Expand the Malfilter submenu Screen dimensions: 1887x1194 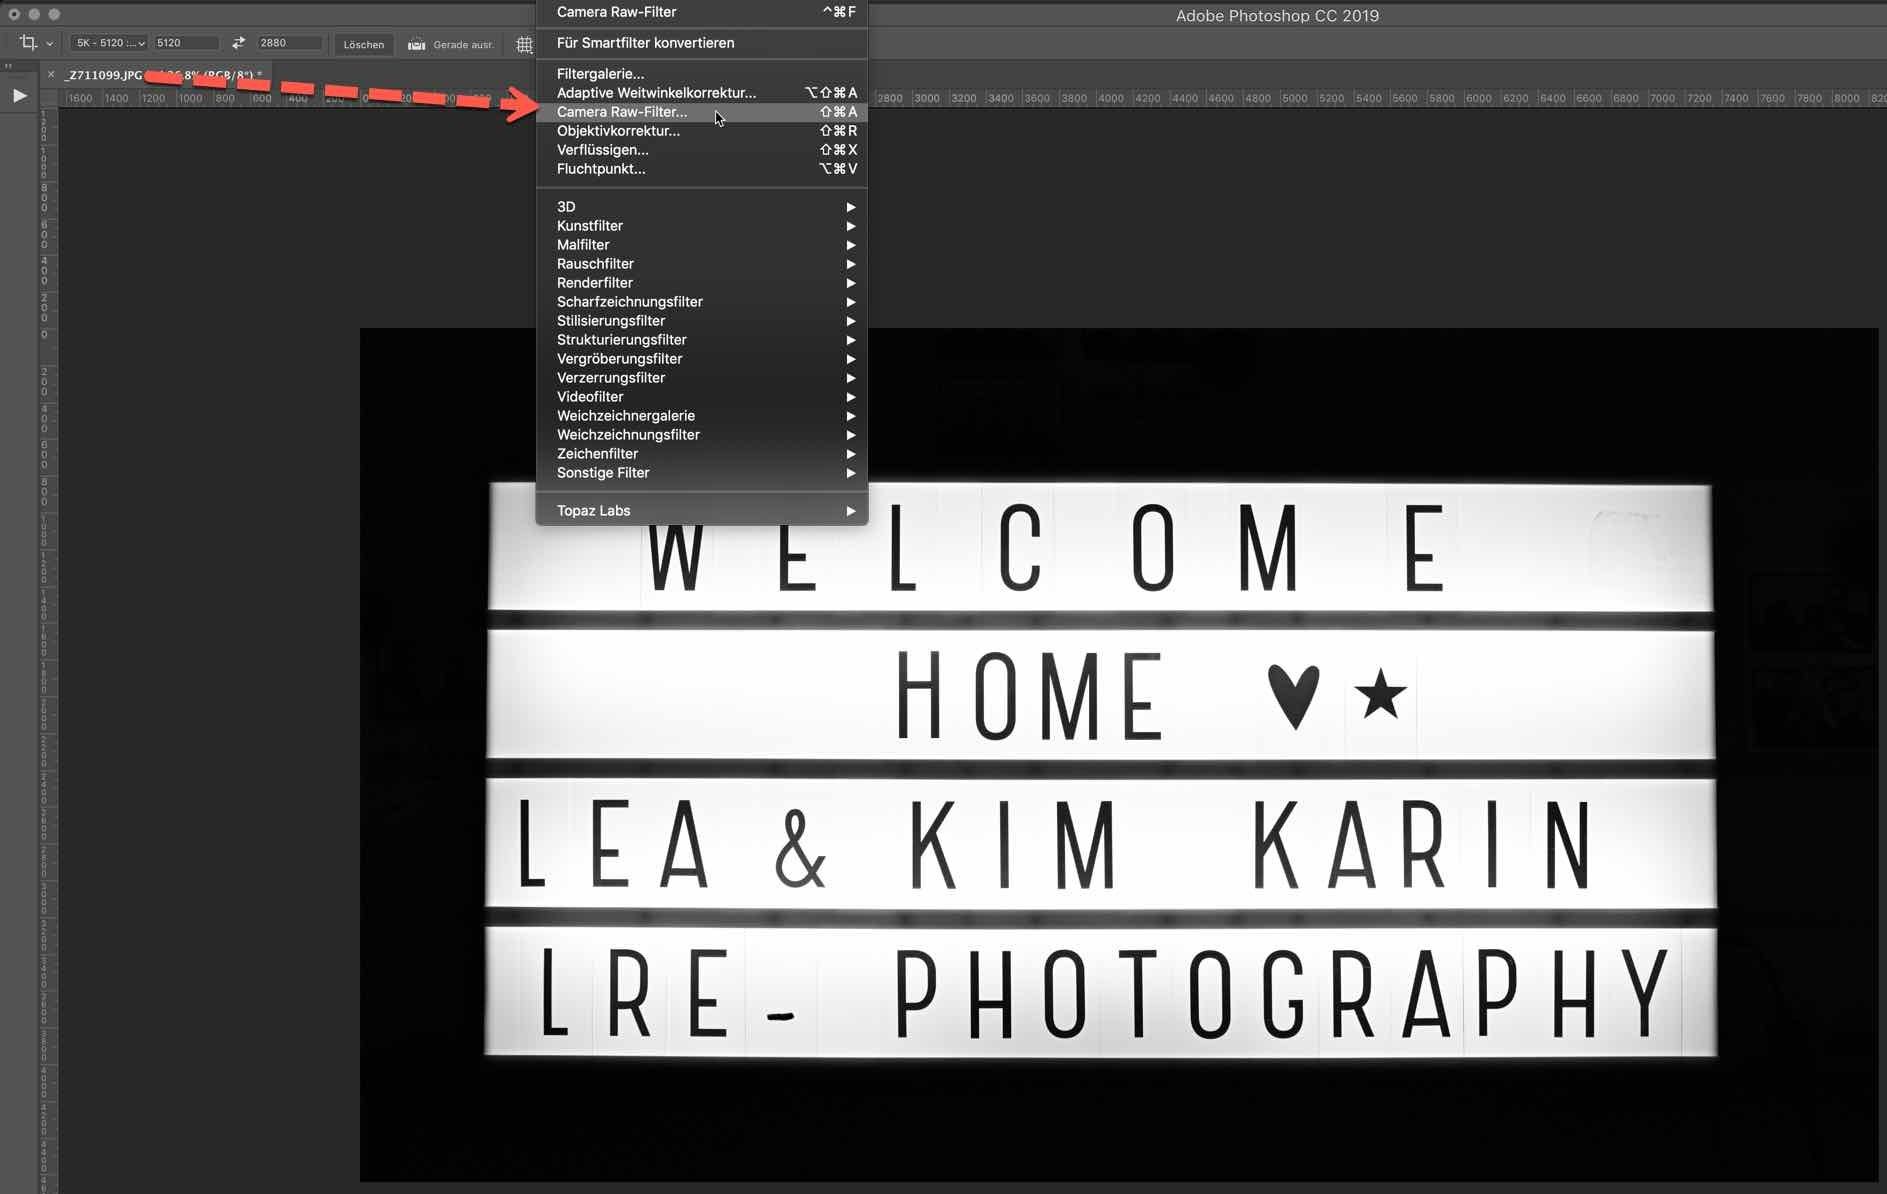click(702, 245)
